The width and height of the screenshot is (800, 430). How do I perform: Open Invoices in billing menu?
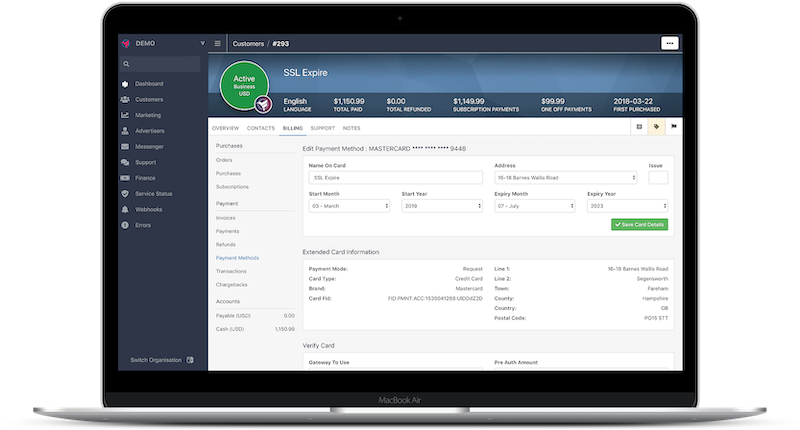pyautogui.click(x=226, y=218)
